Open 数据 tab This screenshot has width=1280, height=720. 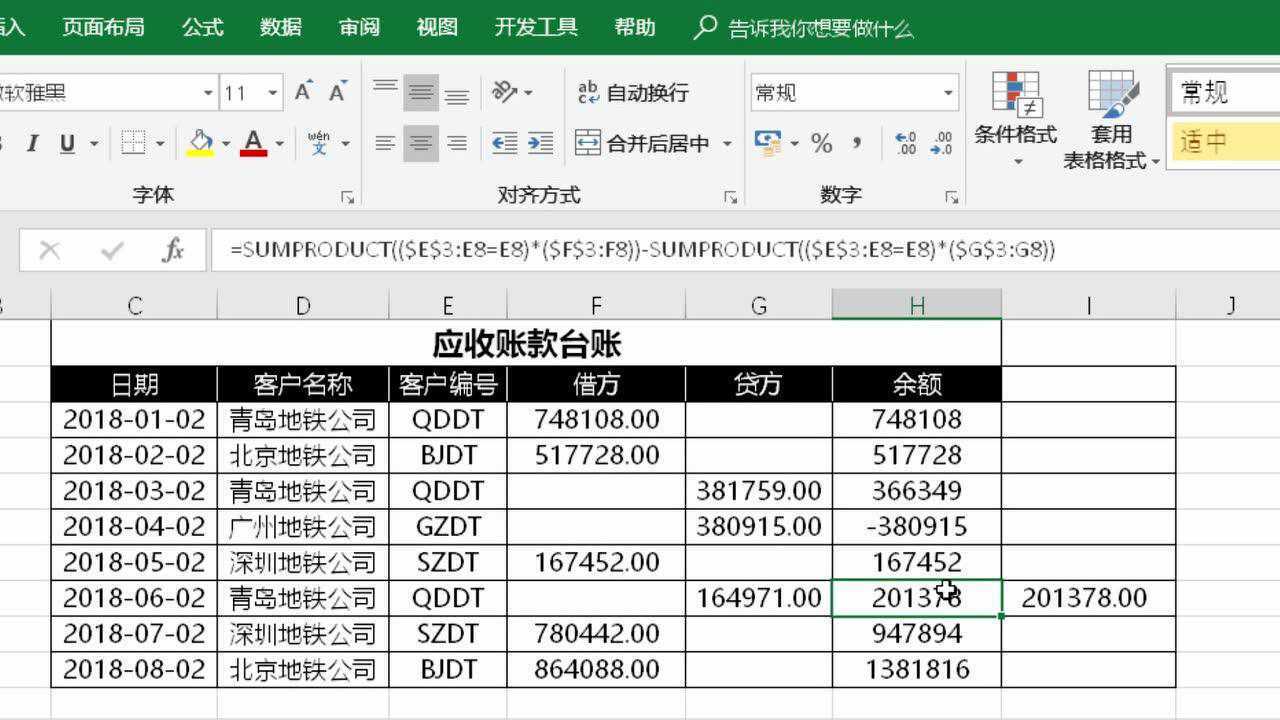pyautogui.click(x=281, y=27)
